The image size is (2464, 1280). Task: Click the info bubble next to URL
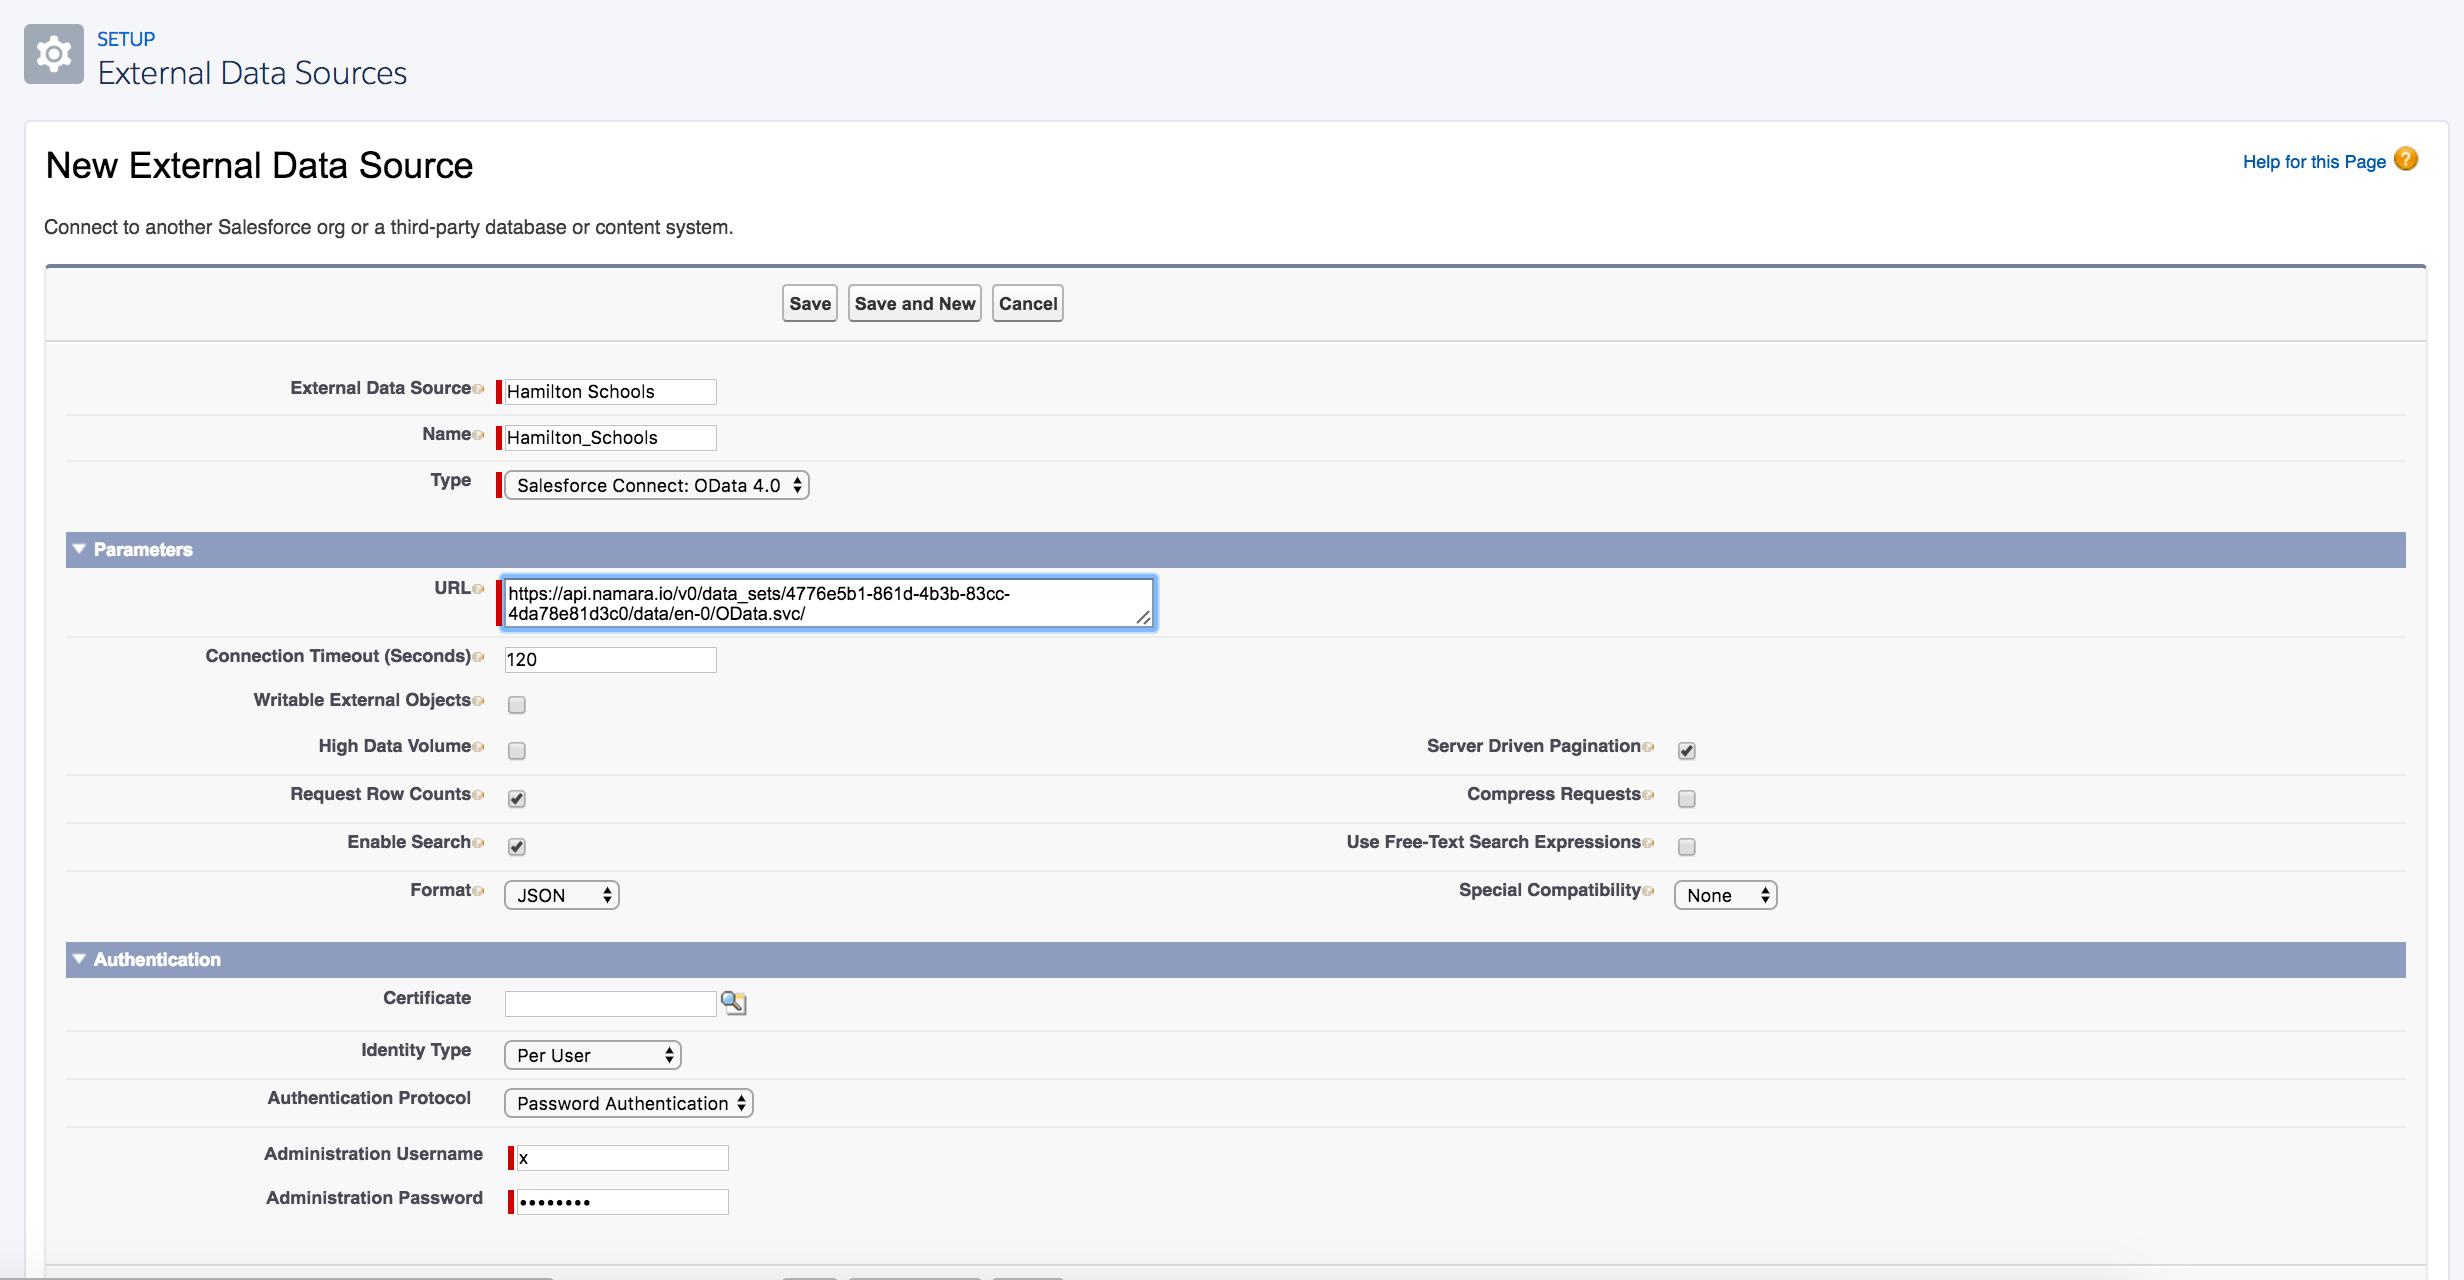tap(478, 589)
